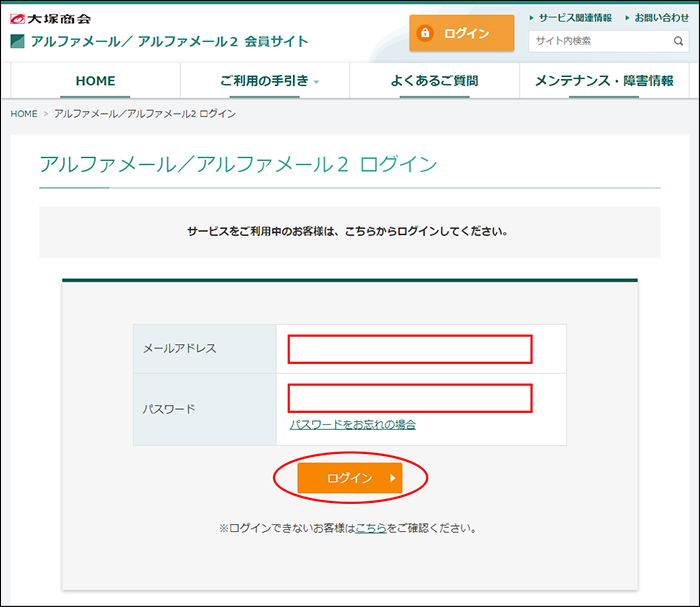
Task: Click the メールアドレス input field
Action: point(410,349)
